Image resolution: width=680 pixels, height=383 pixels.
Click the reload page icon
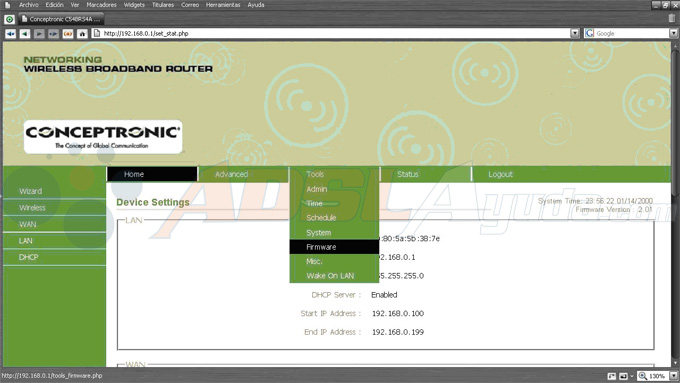[x=68, y=33]
